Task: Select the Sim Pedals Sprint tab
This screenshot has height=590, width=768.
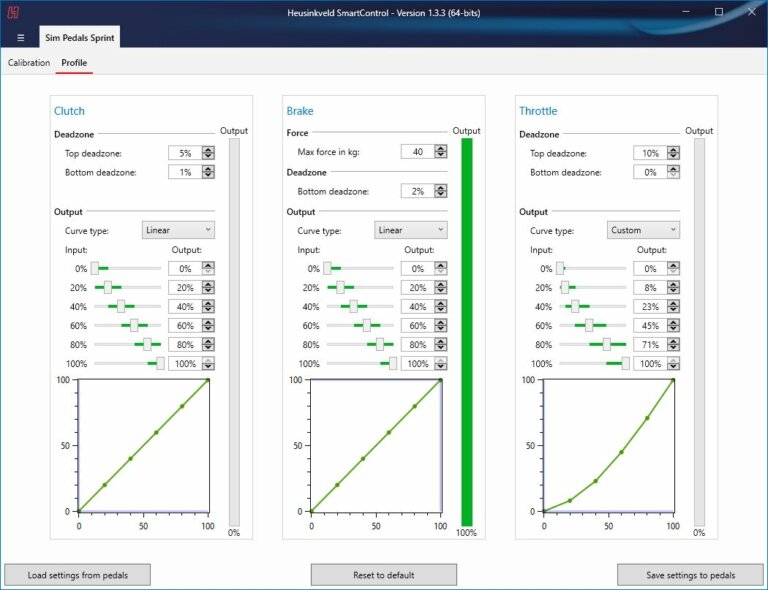Action: [79, 38]
